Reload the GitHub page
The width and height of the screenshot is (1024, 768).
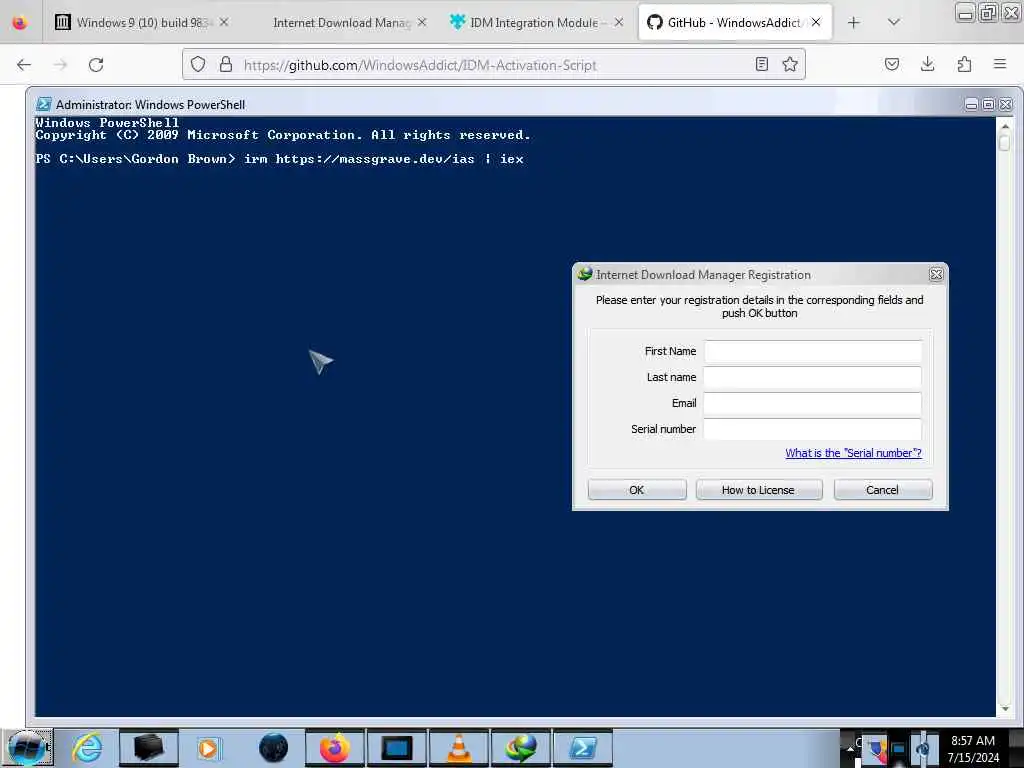(x=96, y=65)
